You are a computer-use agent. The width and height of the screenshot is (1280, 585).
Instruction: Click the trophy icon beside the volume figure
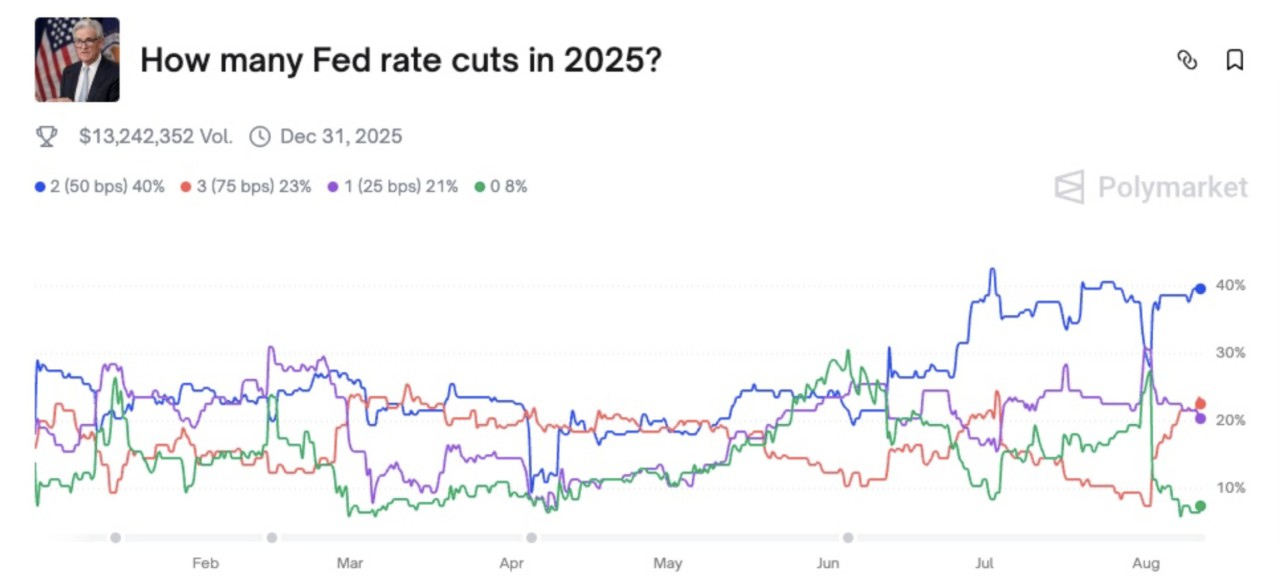pos(44,136)
